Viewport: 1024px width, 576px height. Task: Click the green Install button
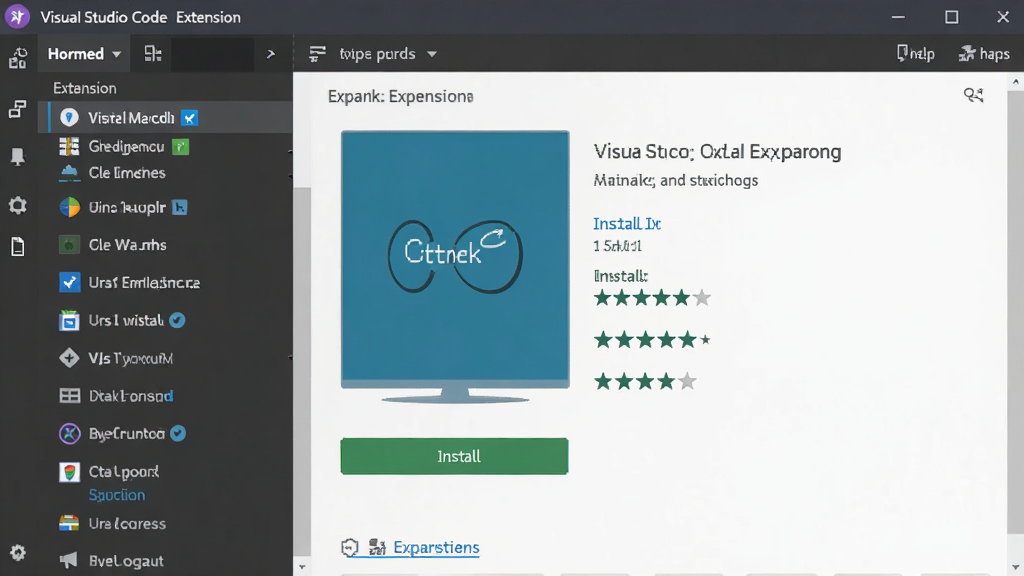click(x=455, y=456)
